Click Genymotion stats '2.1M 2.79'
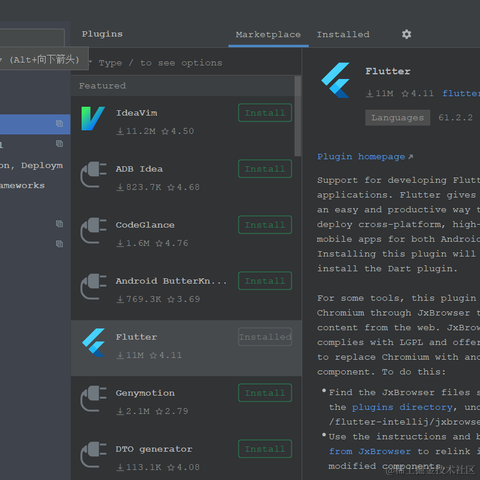The height and width of the screenshot is (480, 480). (x=152, y=411)
